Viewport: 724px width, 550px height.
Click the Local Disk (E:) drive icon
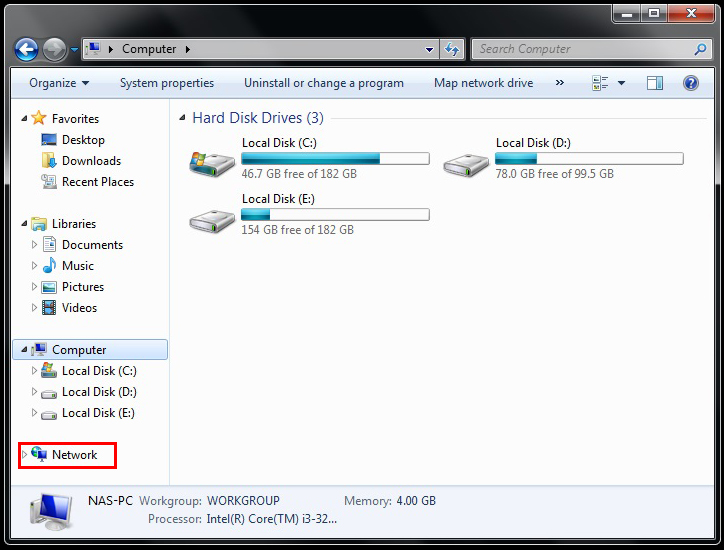(212, 221)
